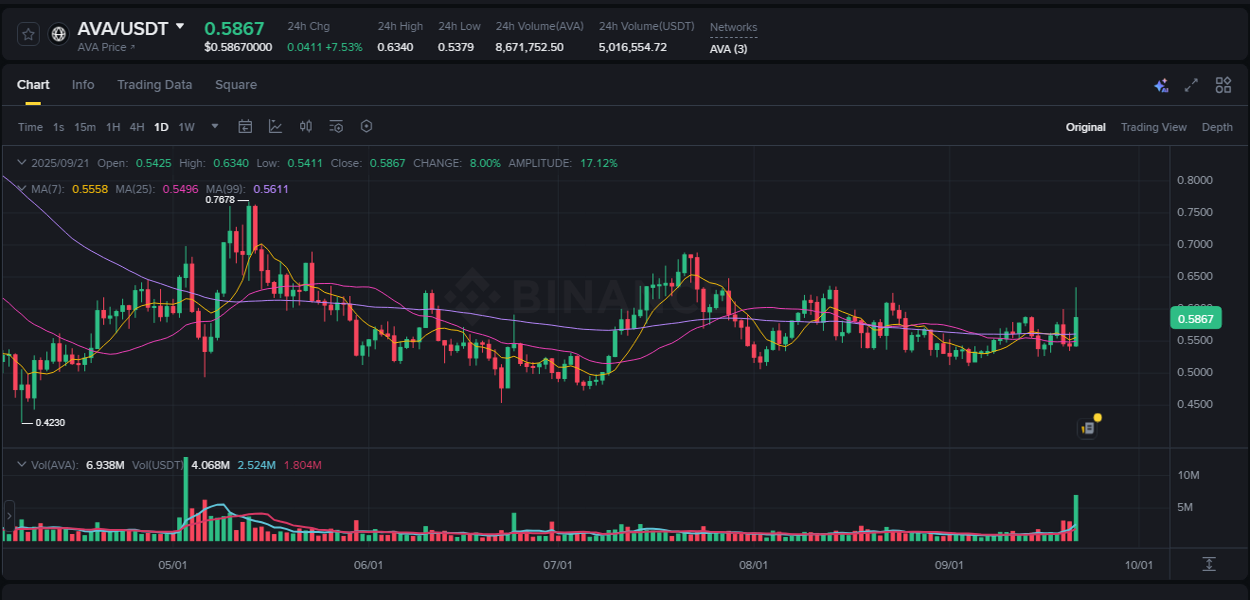
Task: Follow the AVA Price link
Action: tap(104, 47)
